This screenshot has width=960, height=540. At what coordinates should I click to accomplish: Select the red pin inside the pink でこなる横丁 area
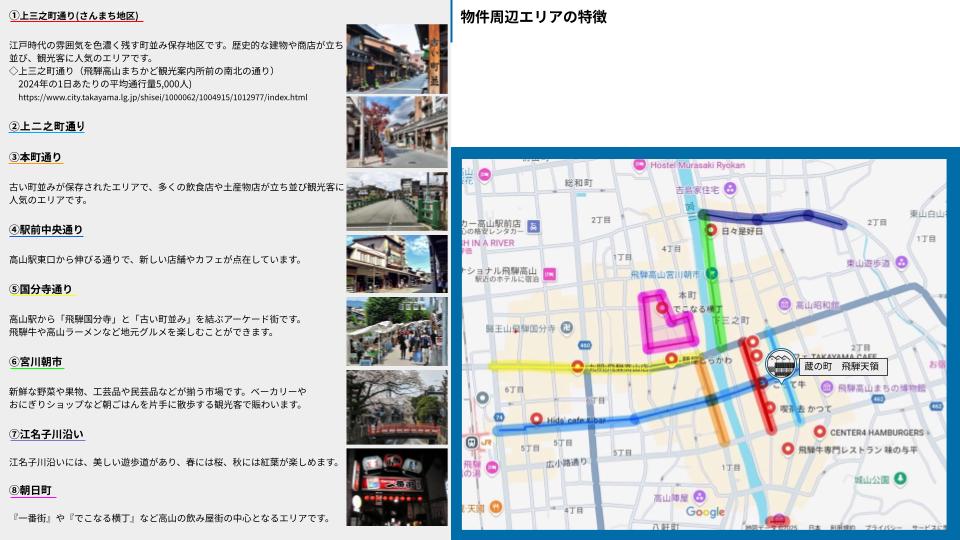(662, 308)
